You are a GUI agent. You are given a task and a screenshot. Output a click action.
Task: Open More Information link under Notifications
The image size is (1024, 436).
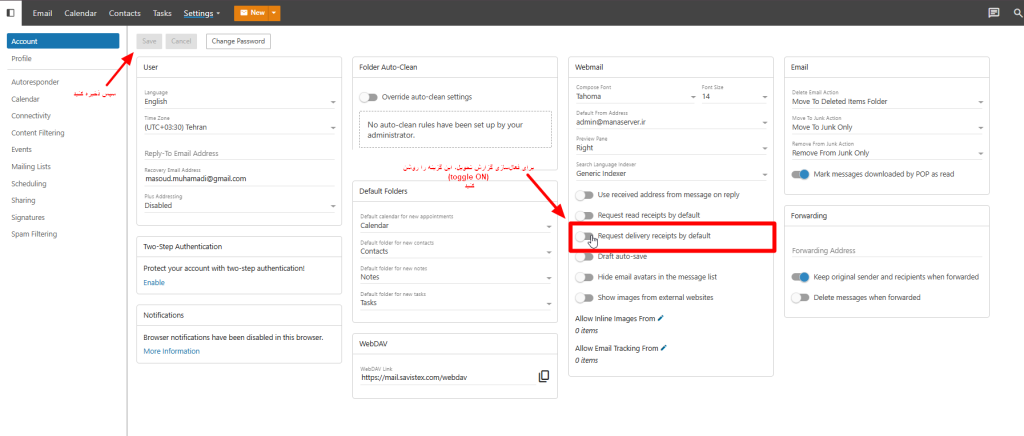pos(171,351)
